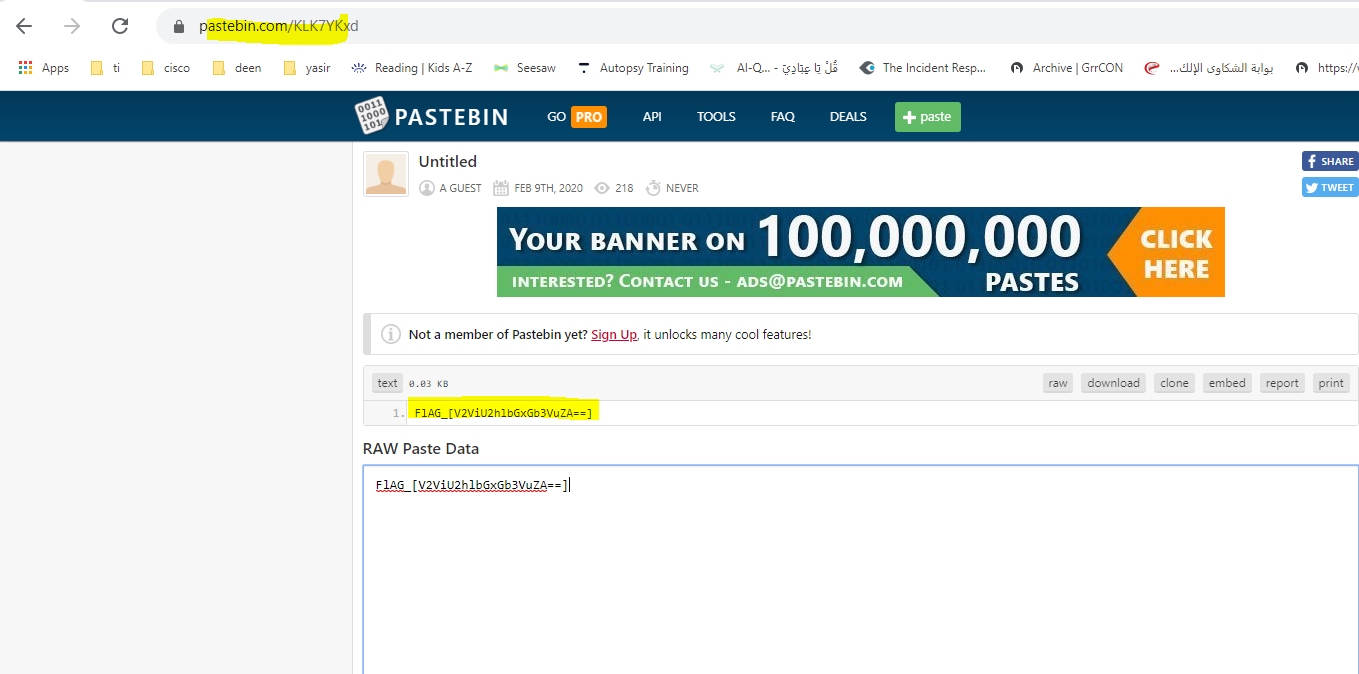Click the green + paste button
The image size is (1359, 674).
pyautogui.click(x=927, y=117)
